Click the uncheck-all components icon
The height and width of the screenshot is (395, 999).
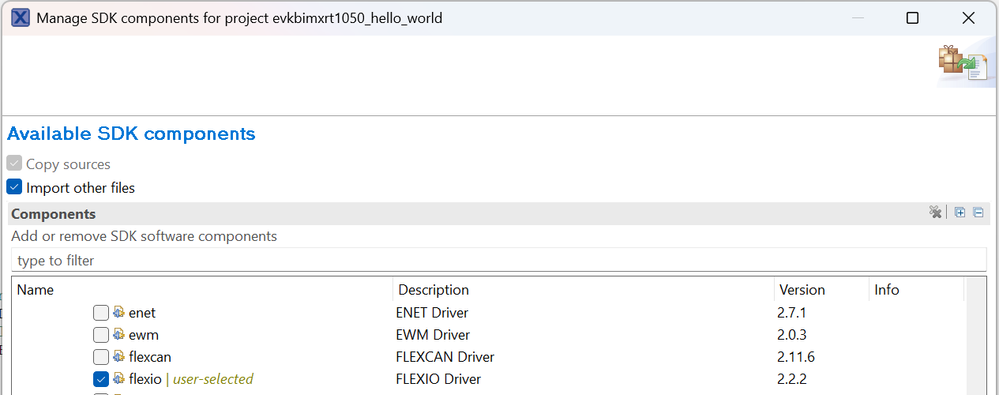click(935, 213)
